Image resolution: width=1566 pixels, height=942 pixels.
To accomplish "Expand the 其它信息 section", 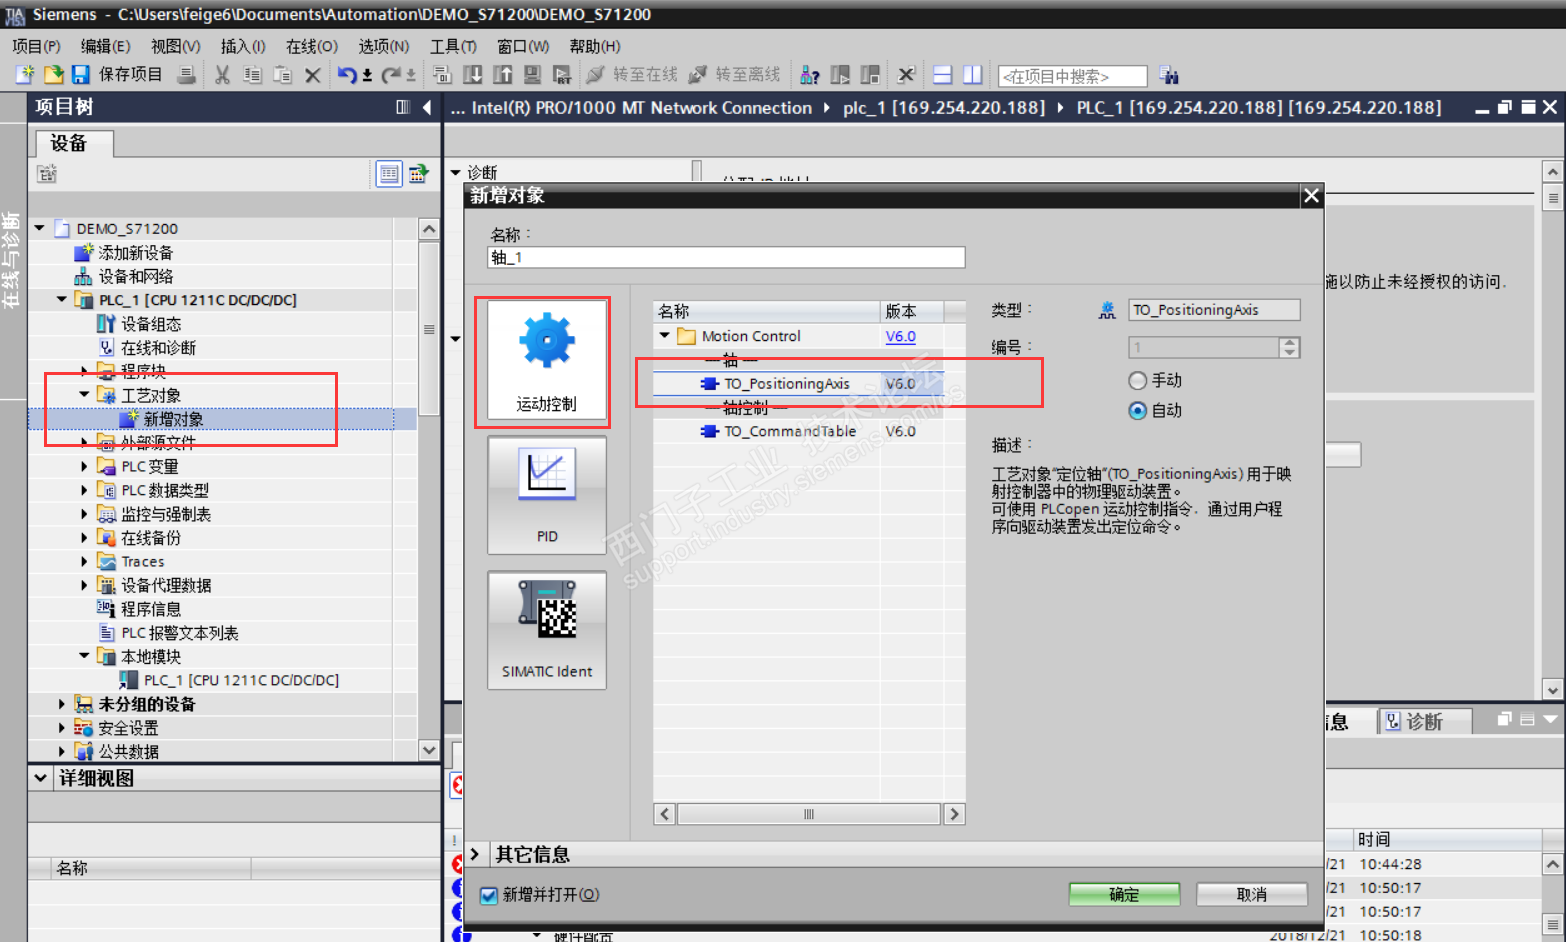I will 475,854.
